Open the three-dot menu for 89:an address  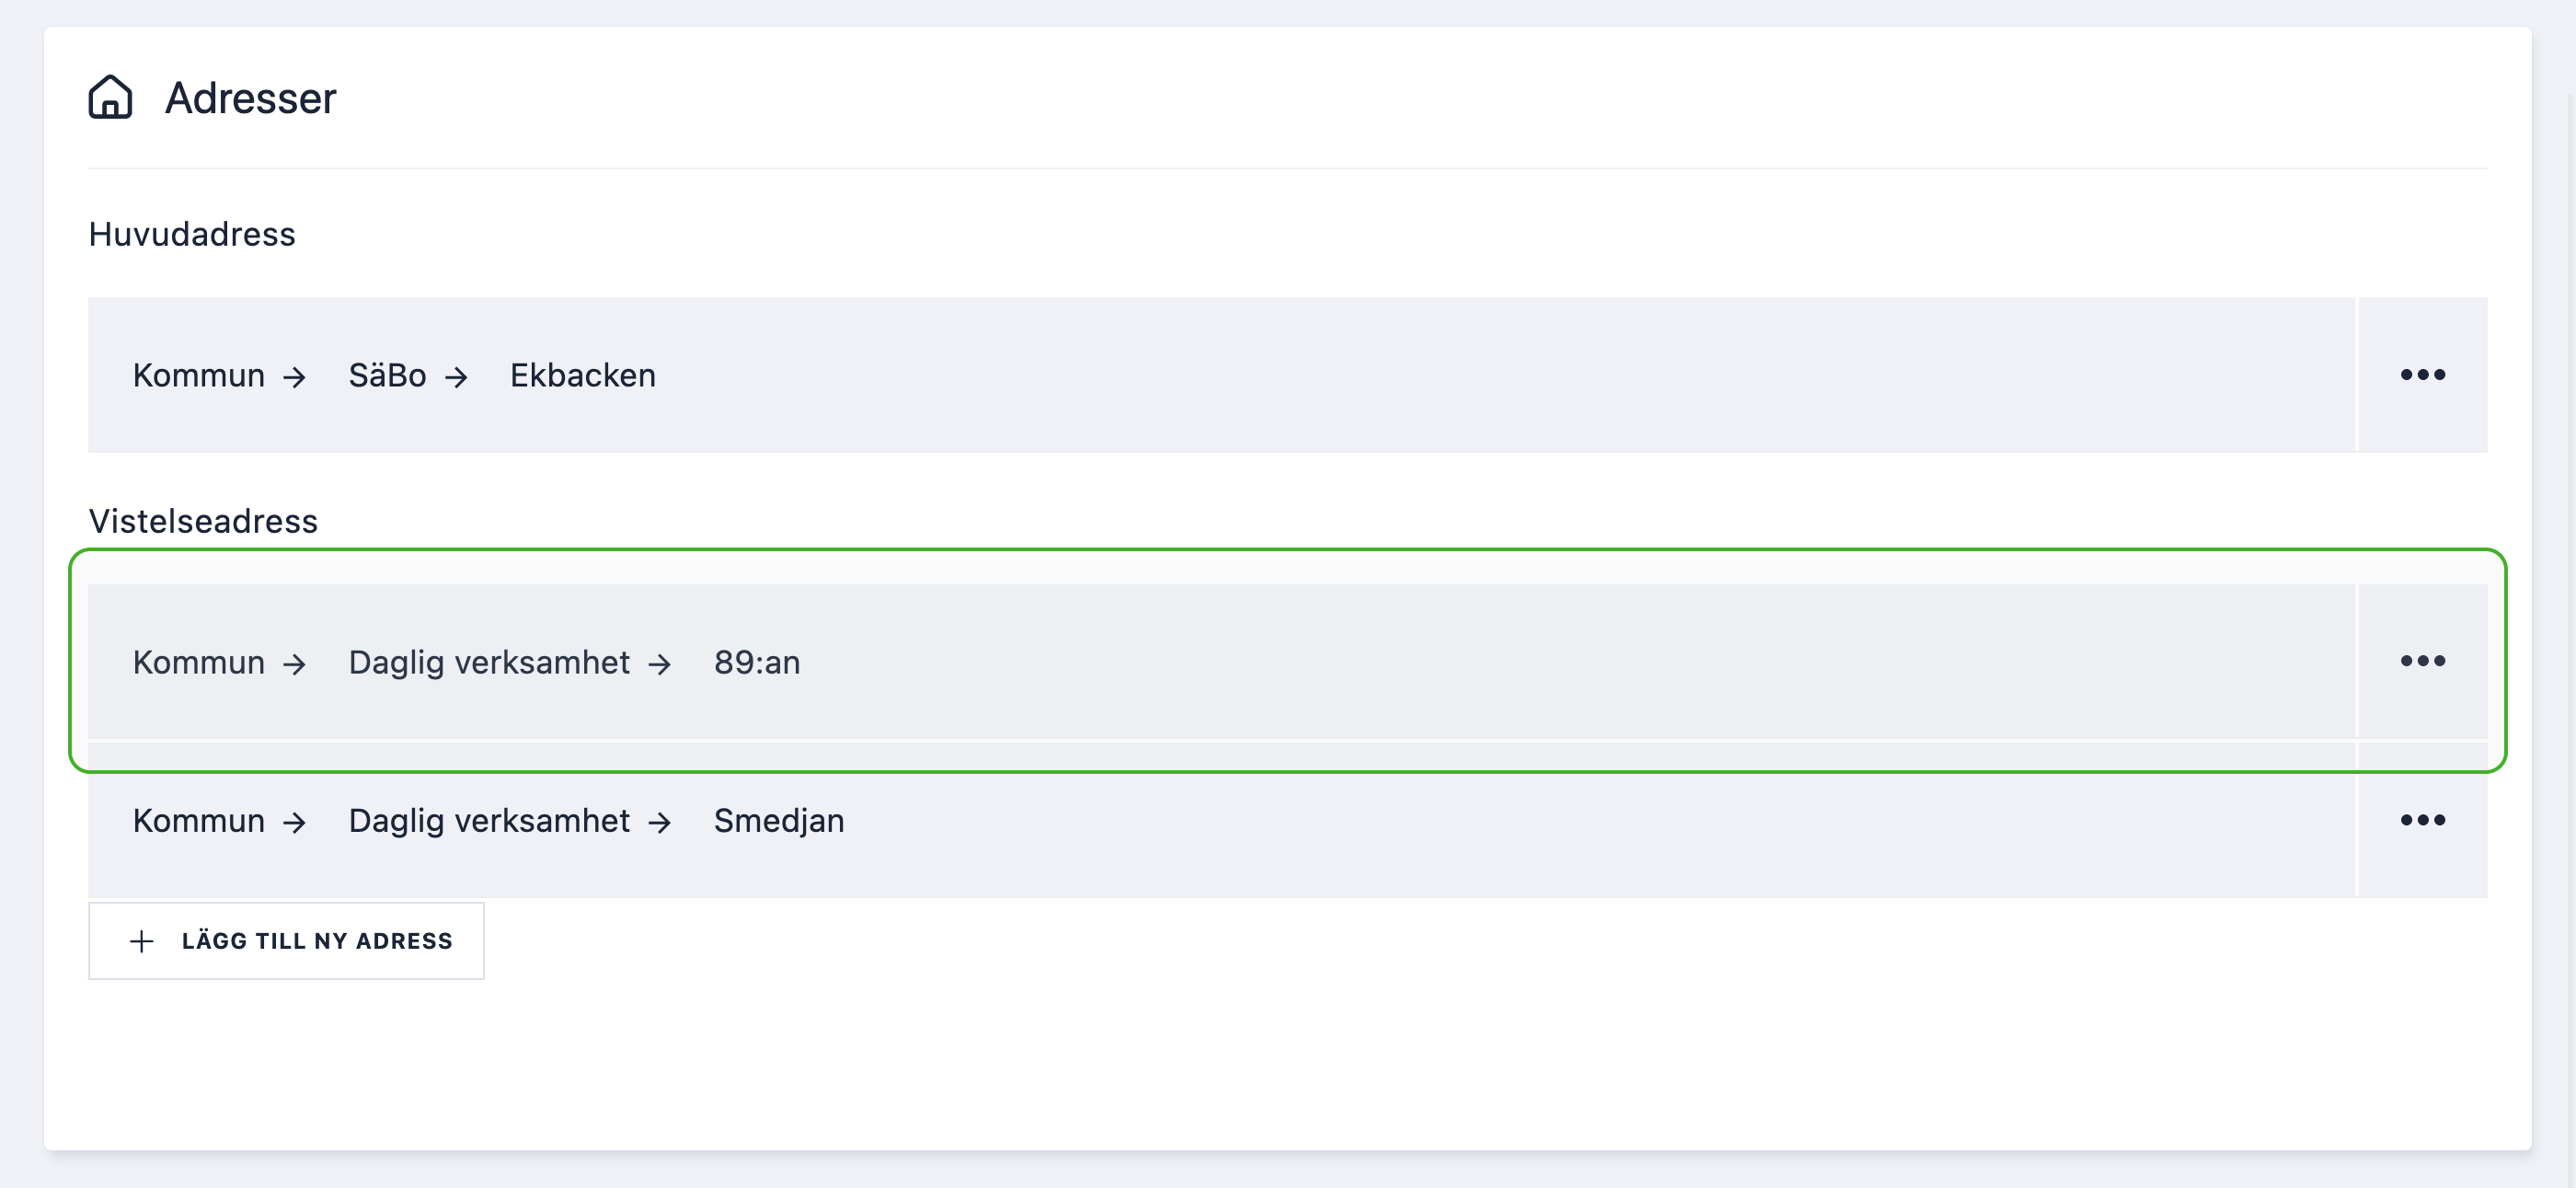pyautogui.click(x=2422, y=661)
